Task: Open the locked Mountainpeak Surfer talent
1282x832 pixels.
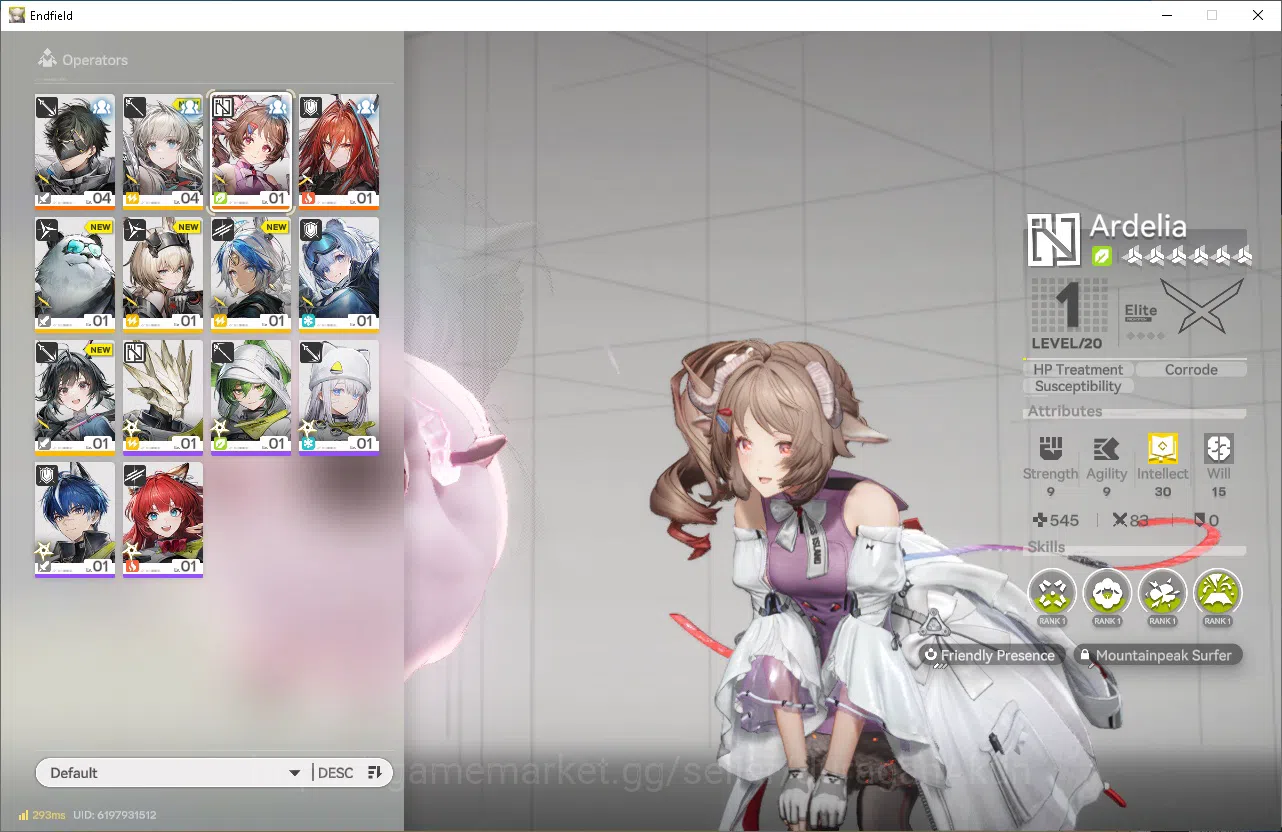Action: [x=1158, y=656]
